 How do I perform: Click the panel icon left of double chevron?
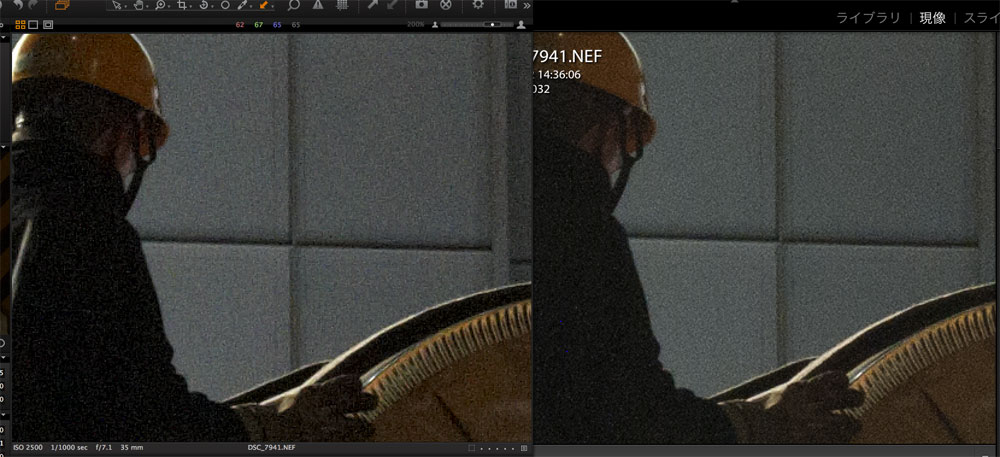[x=511, y=5]
